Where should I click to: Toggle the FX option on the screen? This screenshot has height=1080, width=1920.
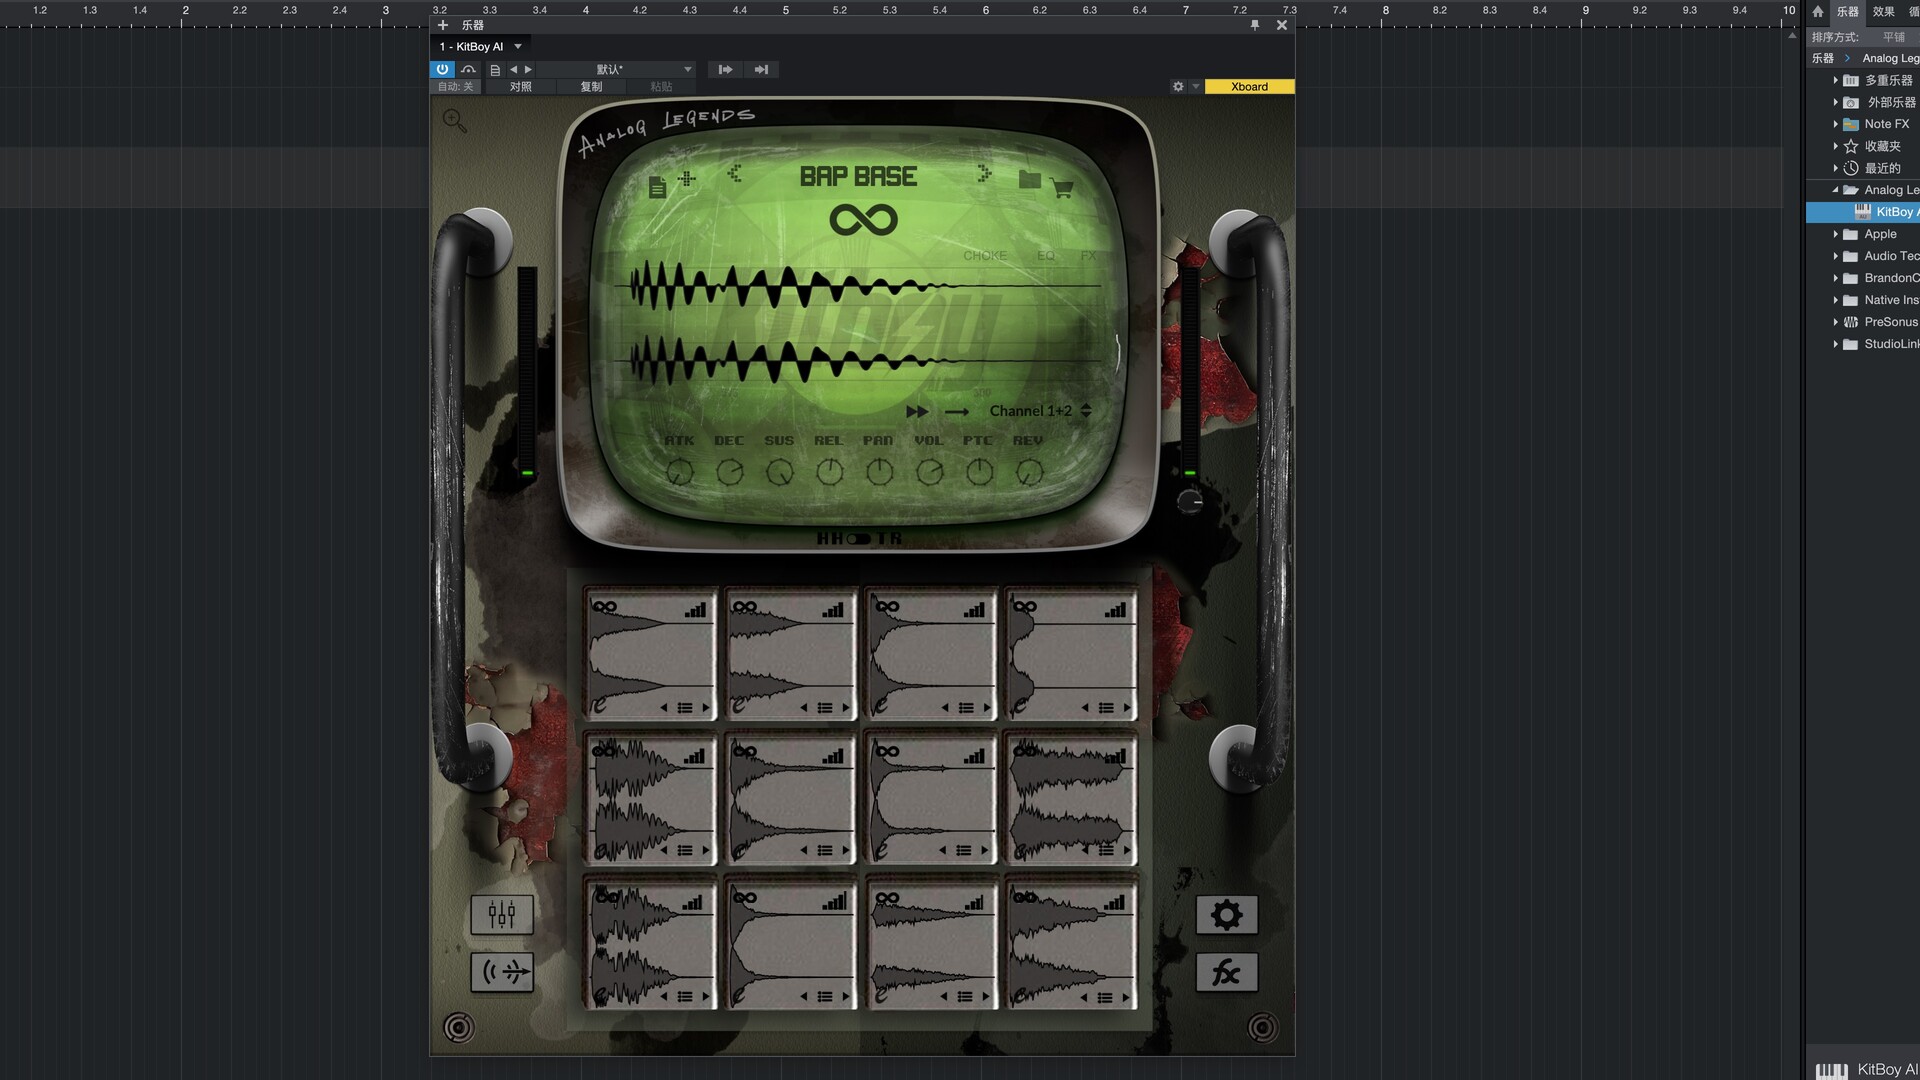coord(1088,256)
